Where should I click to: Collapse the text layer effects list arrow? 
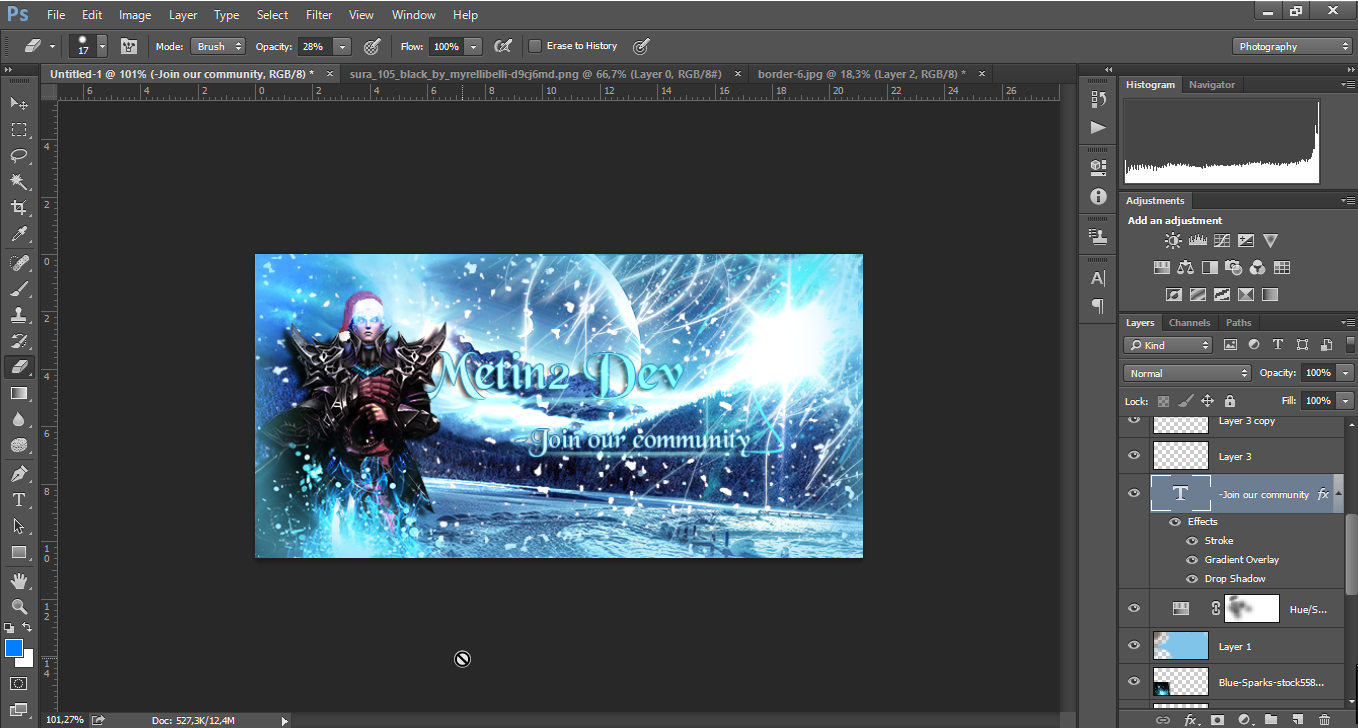point(1338,494)
